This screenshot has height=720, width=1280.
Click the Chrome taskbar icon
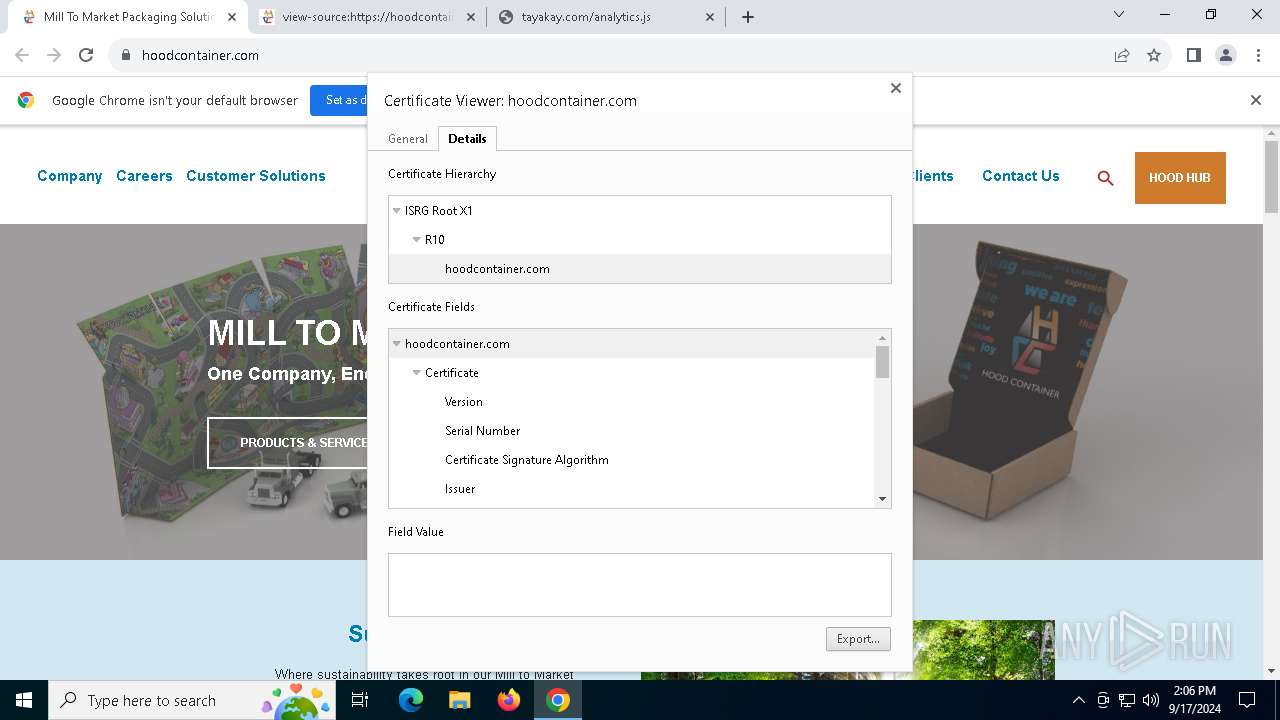point(558,700)
